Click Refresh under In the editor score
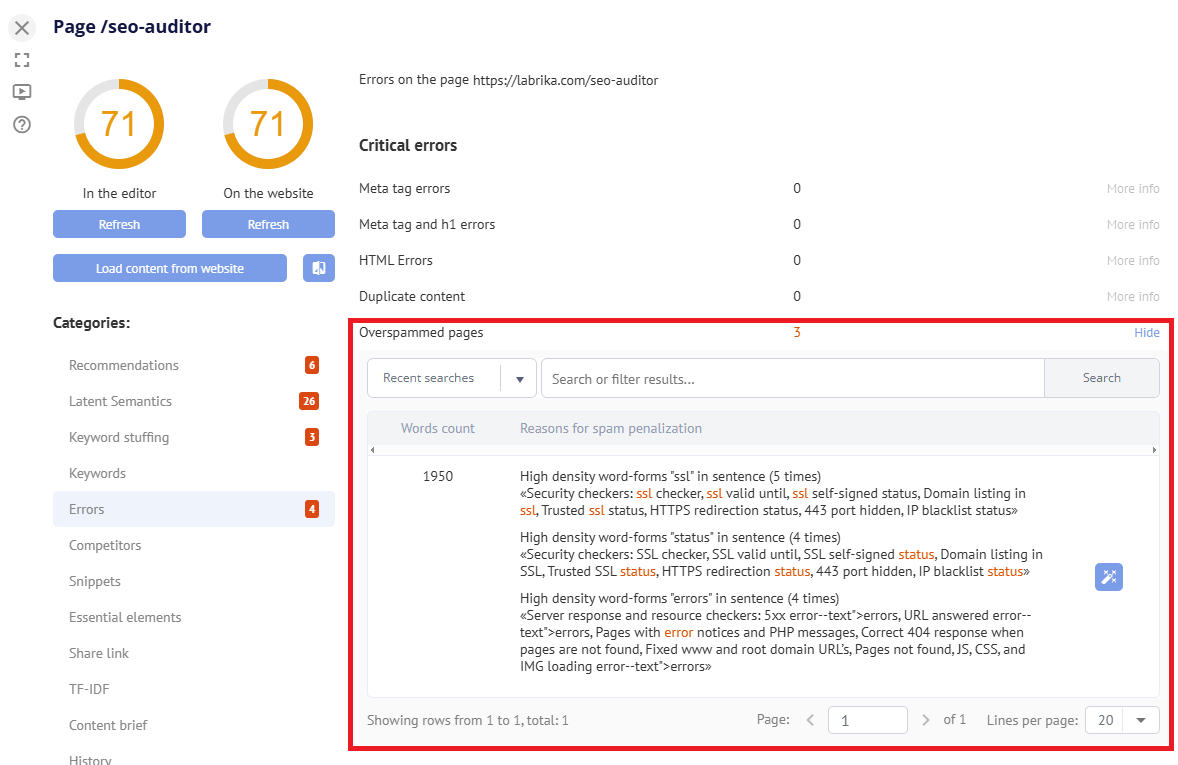Screen dimensions: 1178x765 click(119, 224)
